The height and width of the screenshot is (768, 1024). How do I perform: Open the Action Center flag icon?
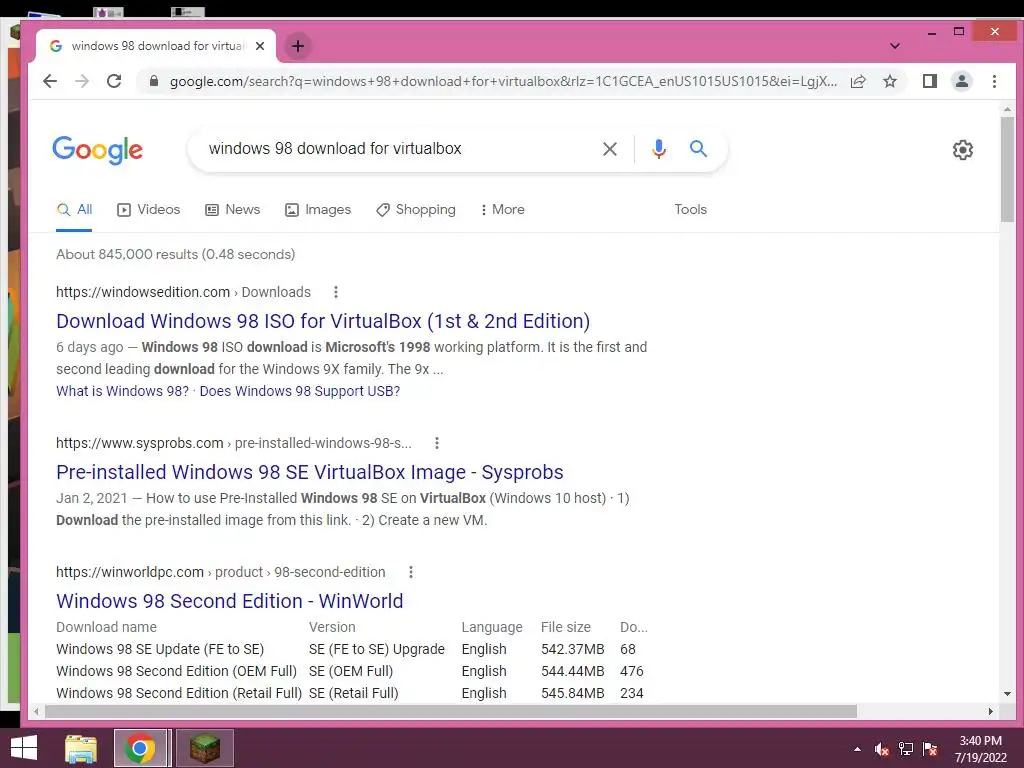click(930, 749)
